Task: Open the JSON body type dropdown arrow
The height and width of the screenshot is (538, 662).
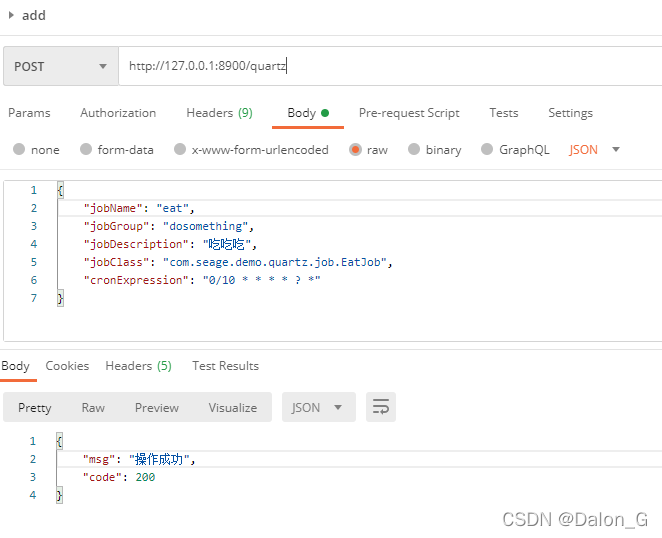Action: 616,149
